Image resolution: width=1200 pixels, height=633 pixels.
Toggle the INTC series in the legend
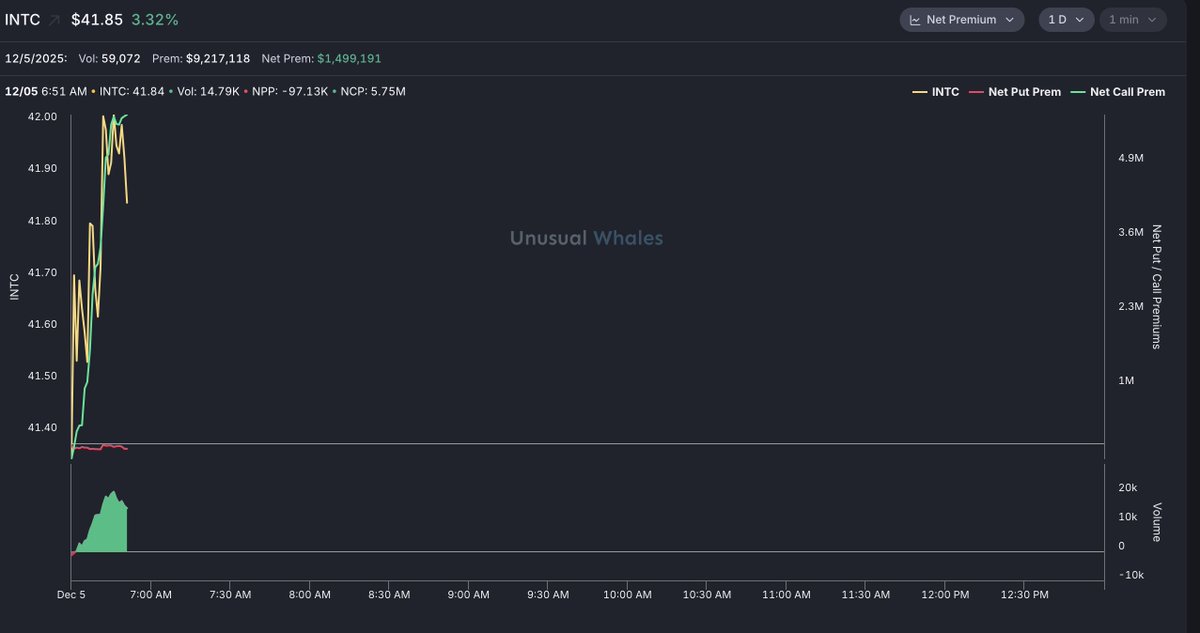tap(936, 92)
